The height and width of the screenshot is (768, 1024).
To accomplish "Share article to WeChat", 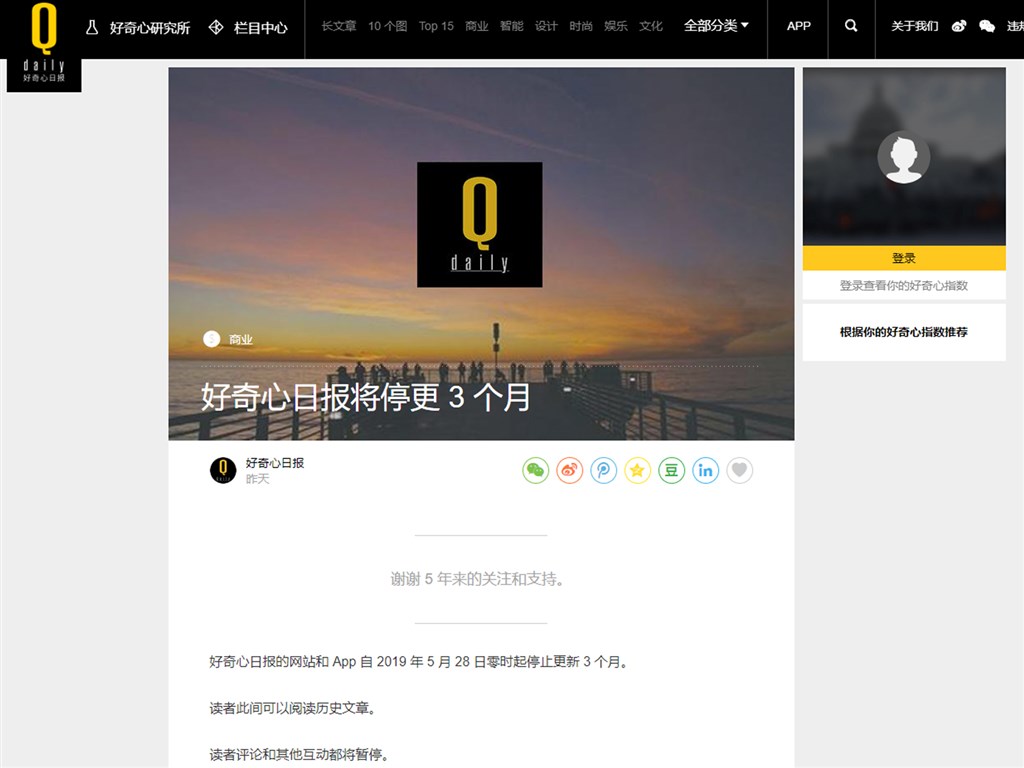I will (536, 470).
